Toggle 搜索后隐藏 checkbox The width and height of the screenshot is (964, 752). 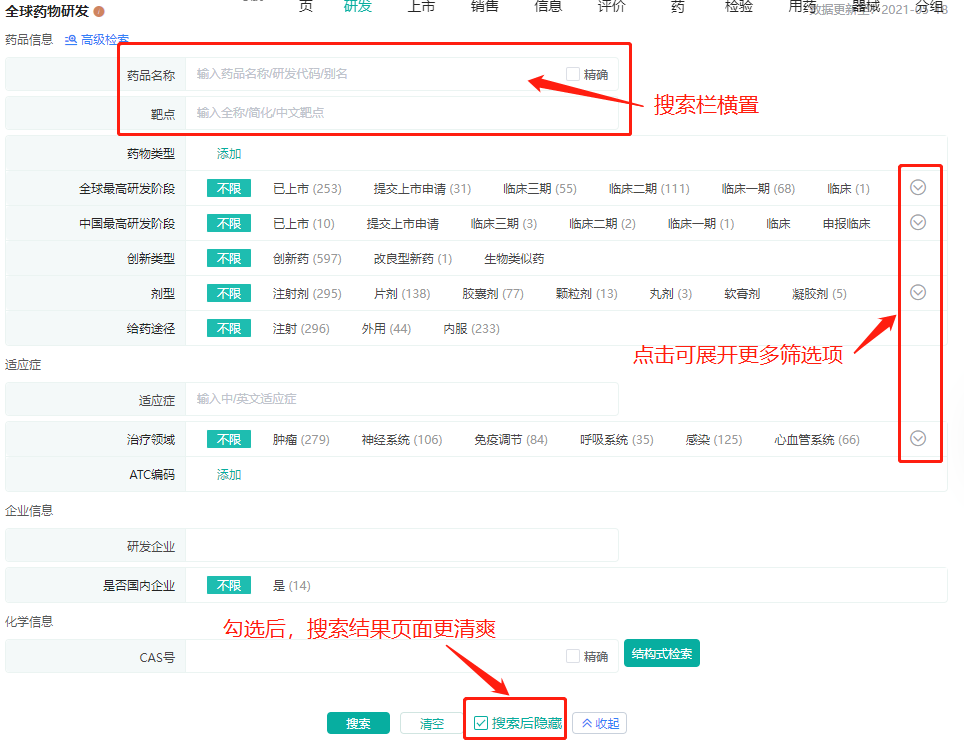click(x=481, y=723)
